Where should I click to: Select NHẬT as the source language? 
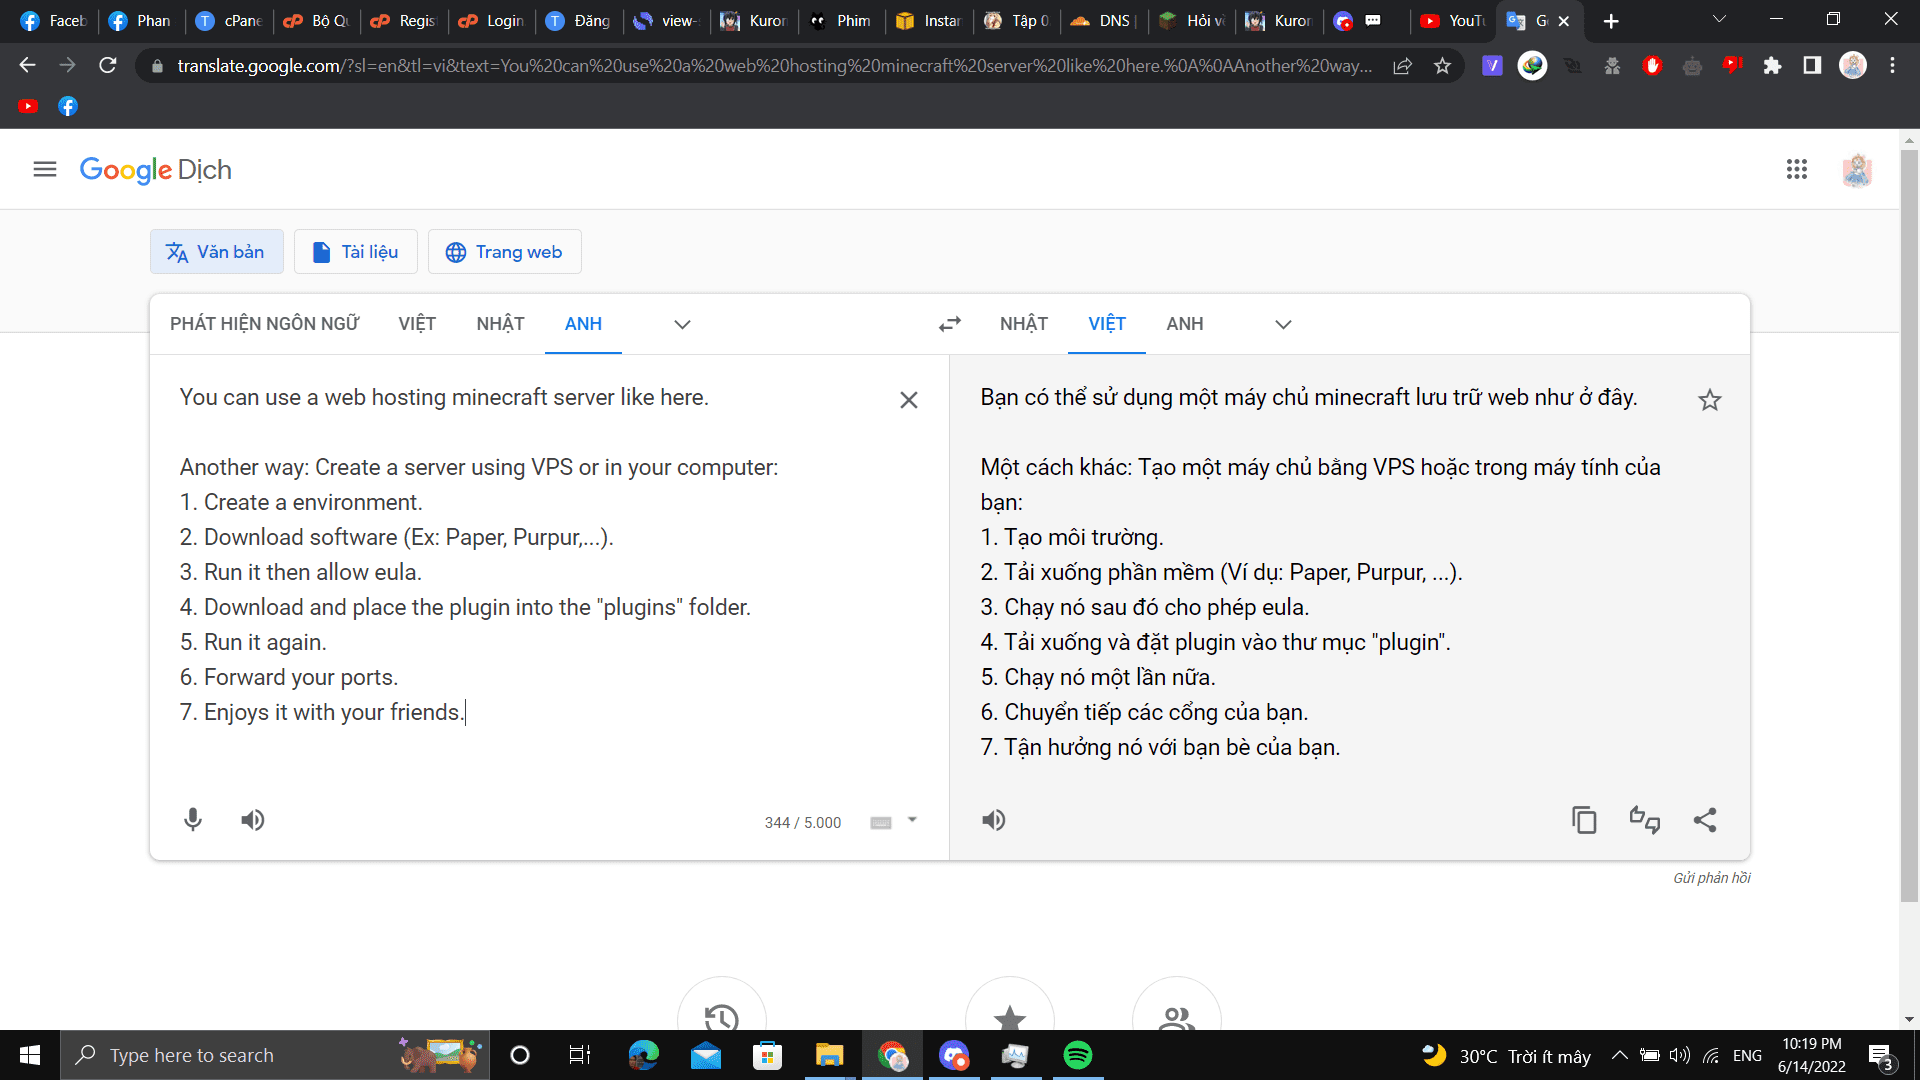[x=500, y=324]
